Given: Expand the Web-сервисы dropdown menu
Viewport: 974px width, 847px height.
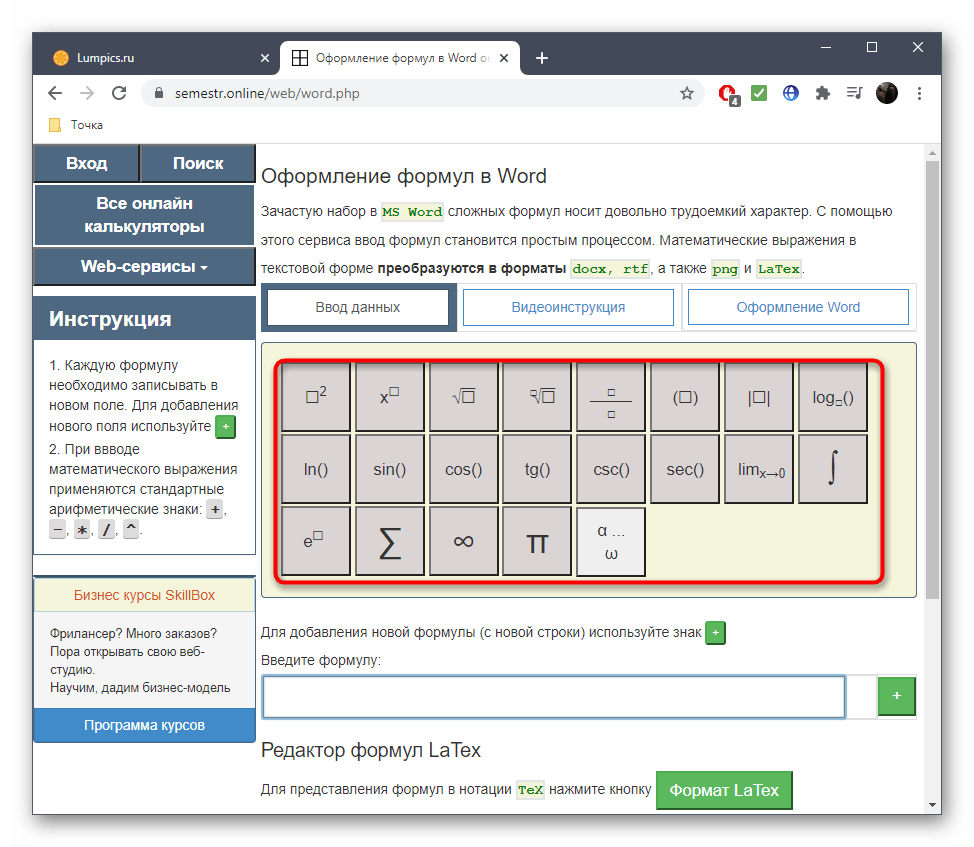Looking at the screenshot, I should 144,267.
